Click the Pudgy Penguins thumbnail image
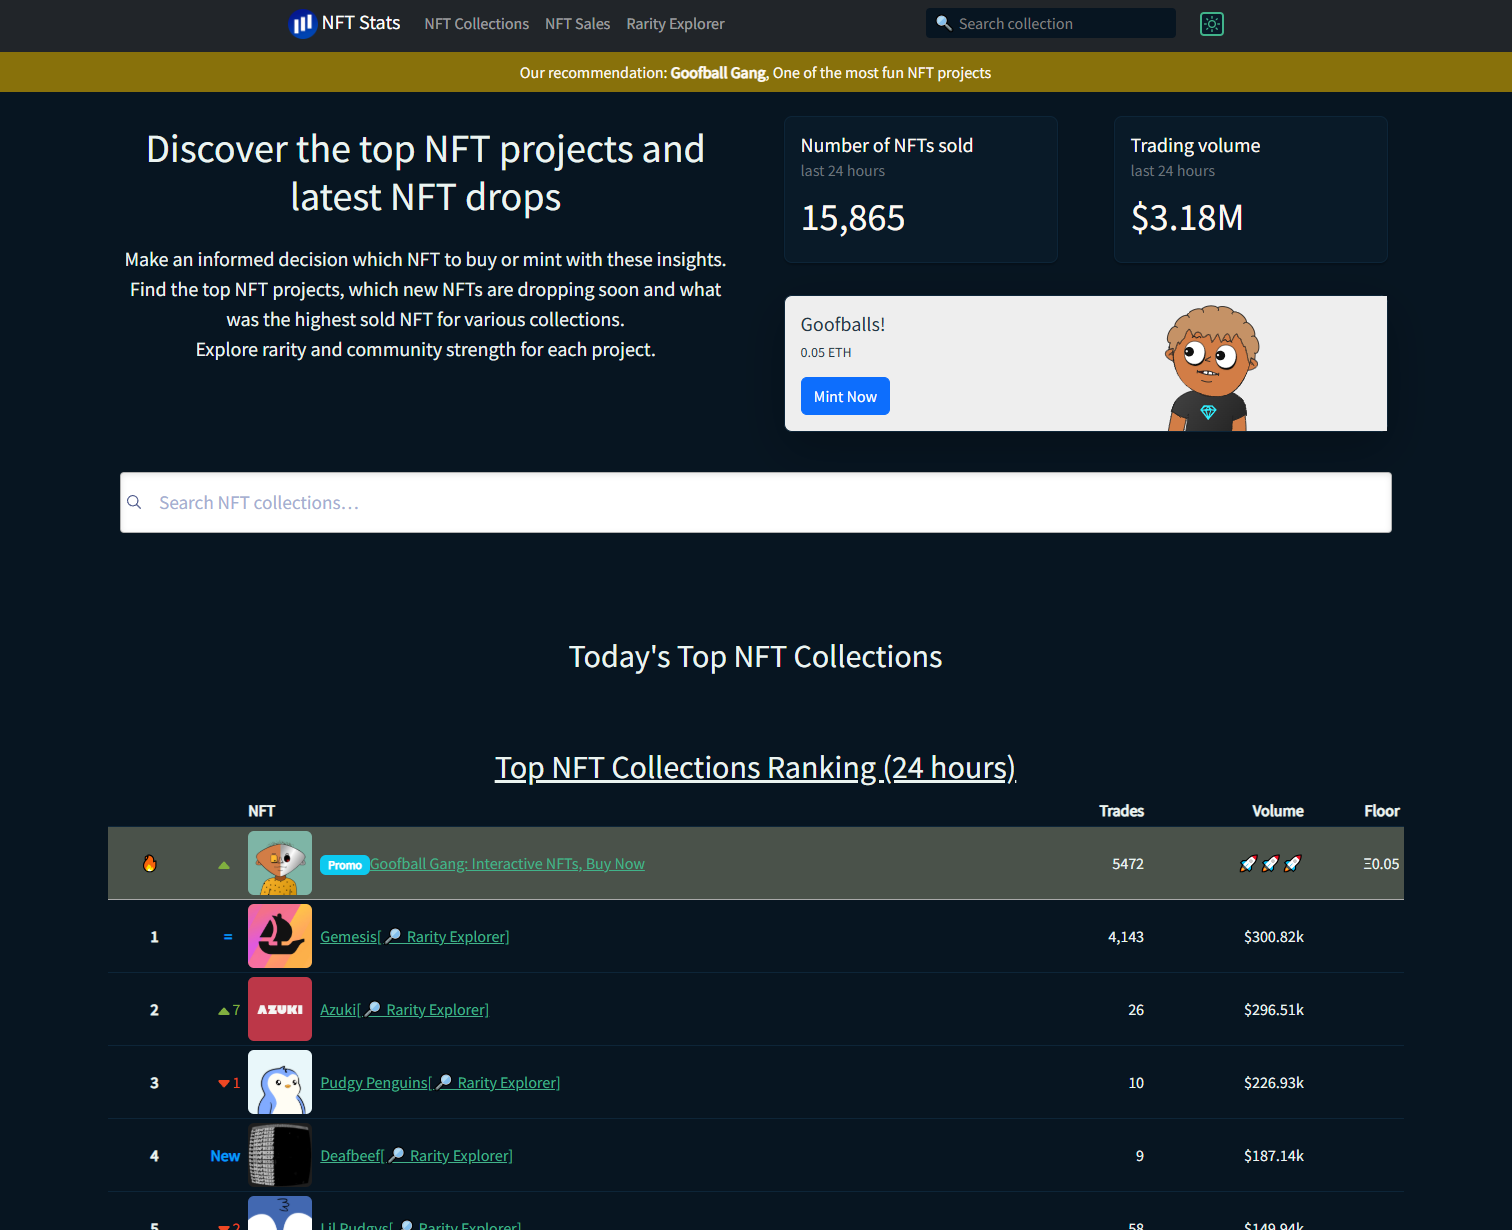Screen dimensions: 1512x1230 280,1082
